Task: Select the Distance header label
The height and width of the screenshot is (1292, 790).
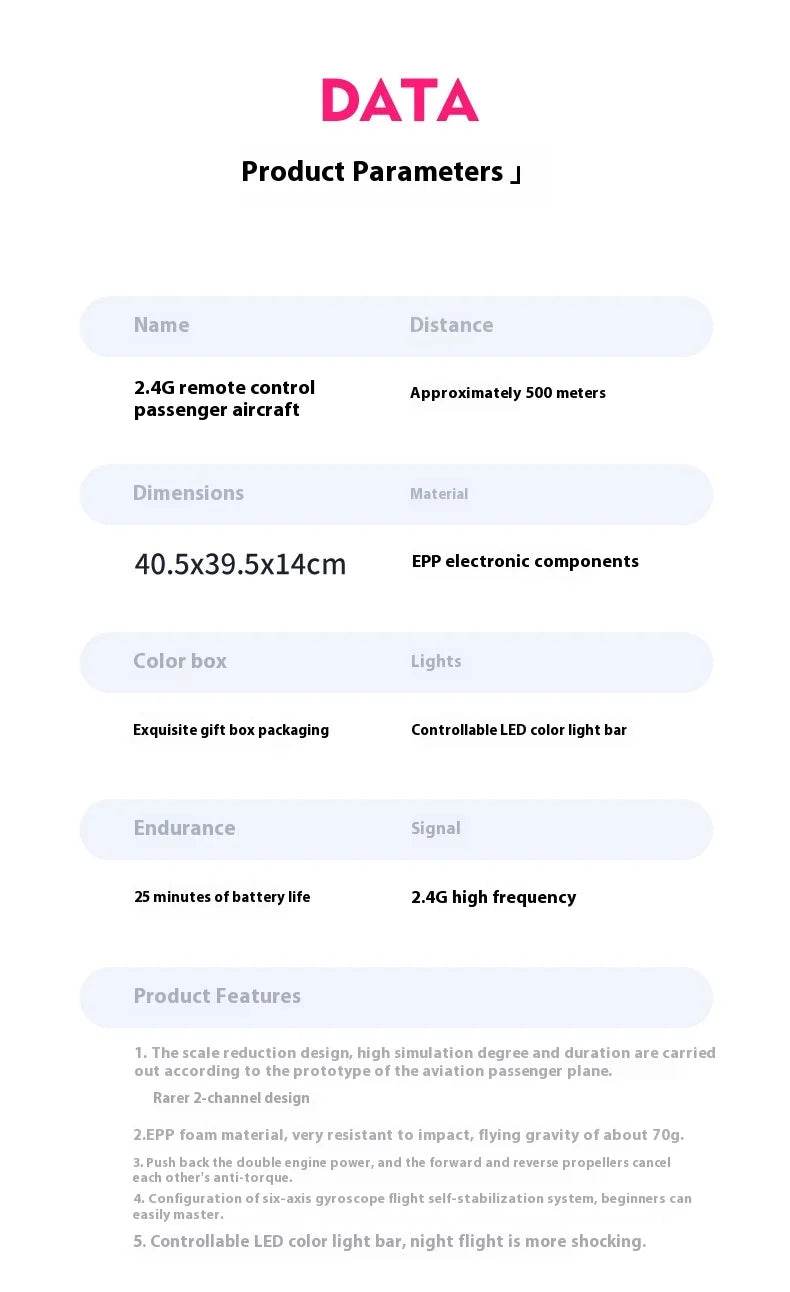Action: 451,325
